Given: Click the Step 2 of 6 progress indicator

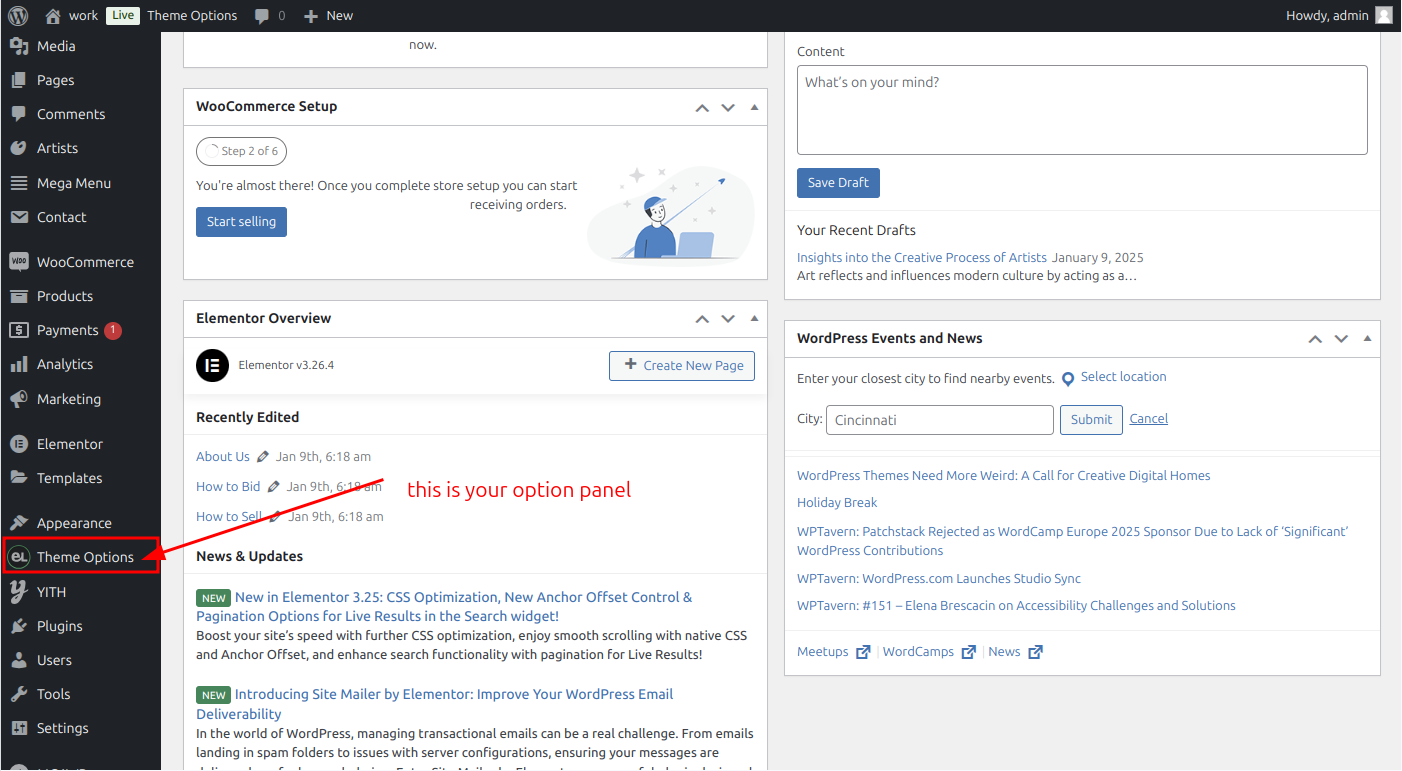Looking at the screenshot, I should point(241,151).
